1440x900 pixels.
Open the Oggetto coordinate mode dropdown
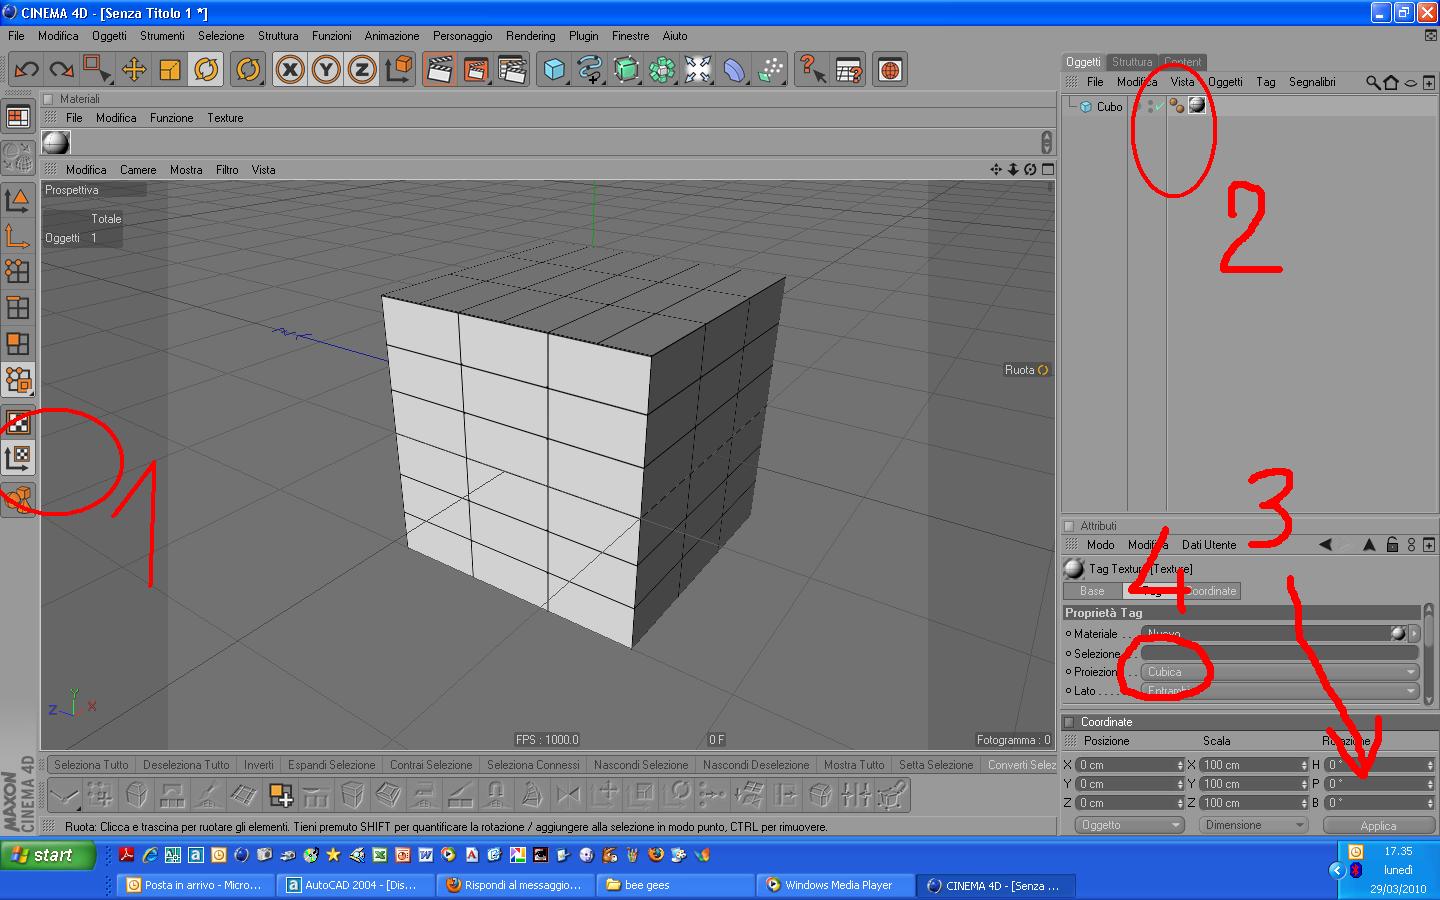pyautogui.click(x=1130, y=825)
